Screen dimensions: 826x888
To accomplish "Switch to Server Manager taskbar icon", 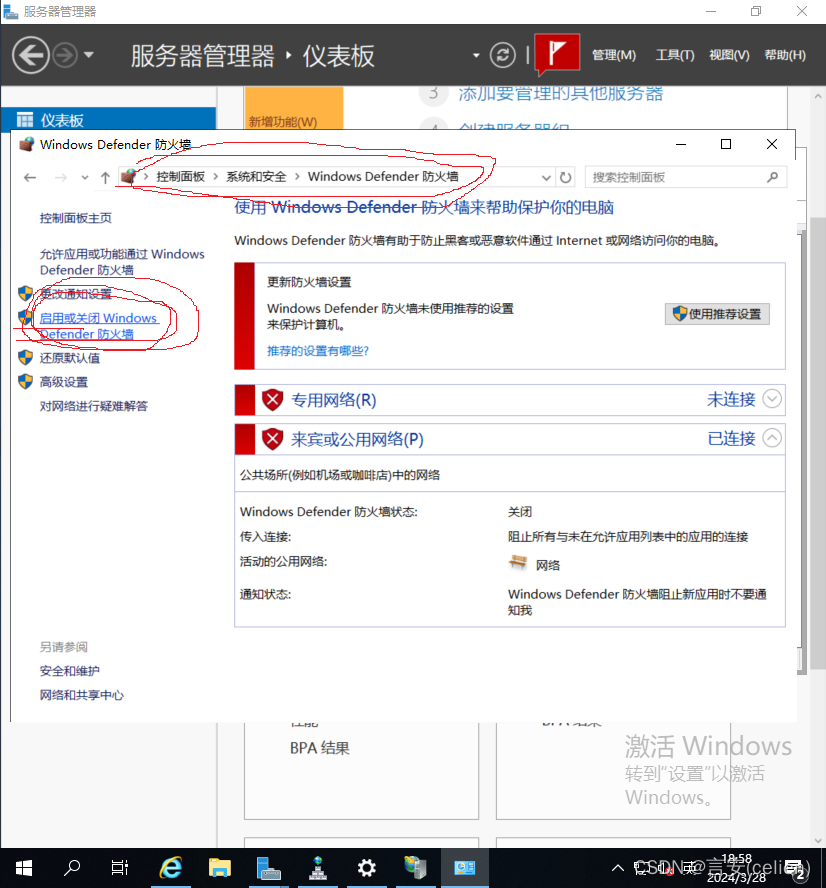I will [268, 868].
